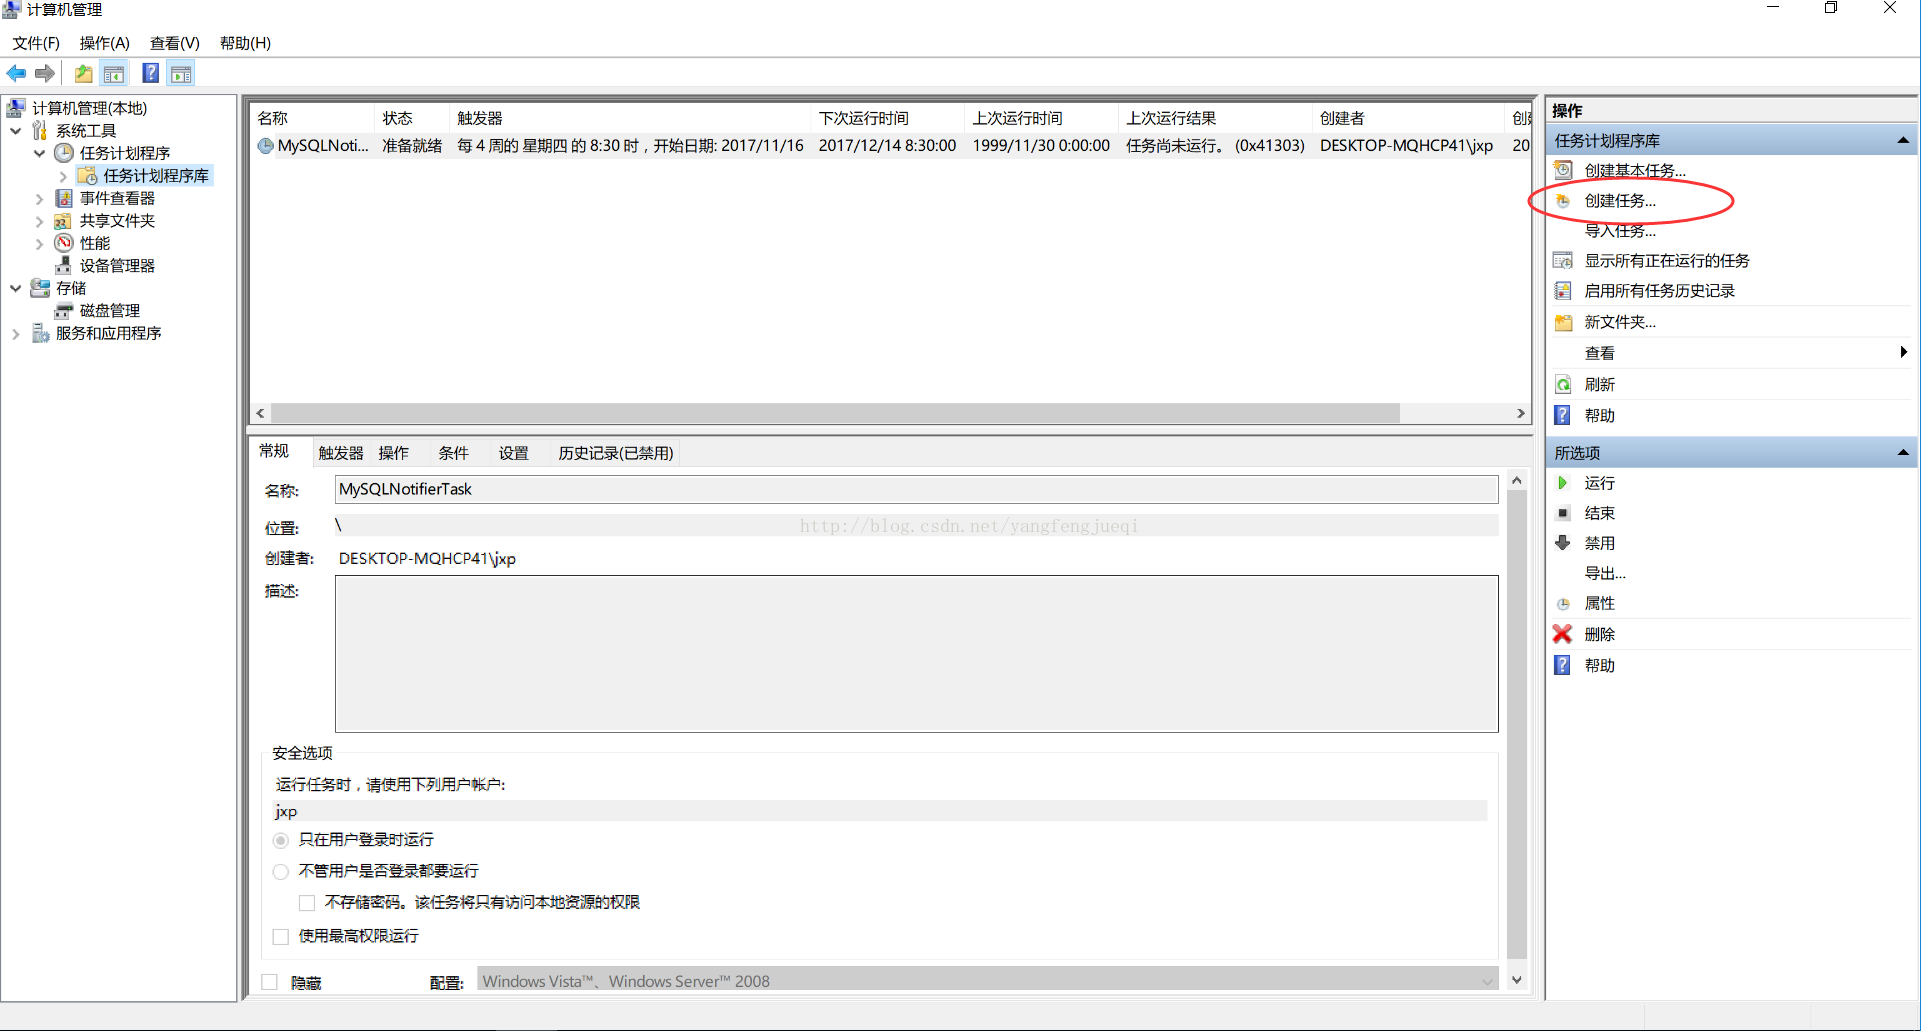Click the details pane vertical scrollbar thumb
The image size is (1921, 1031).
tap(1517, 724)
